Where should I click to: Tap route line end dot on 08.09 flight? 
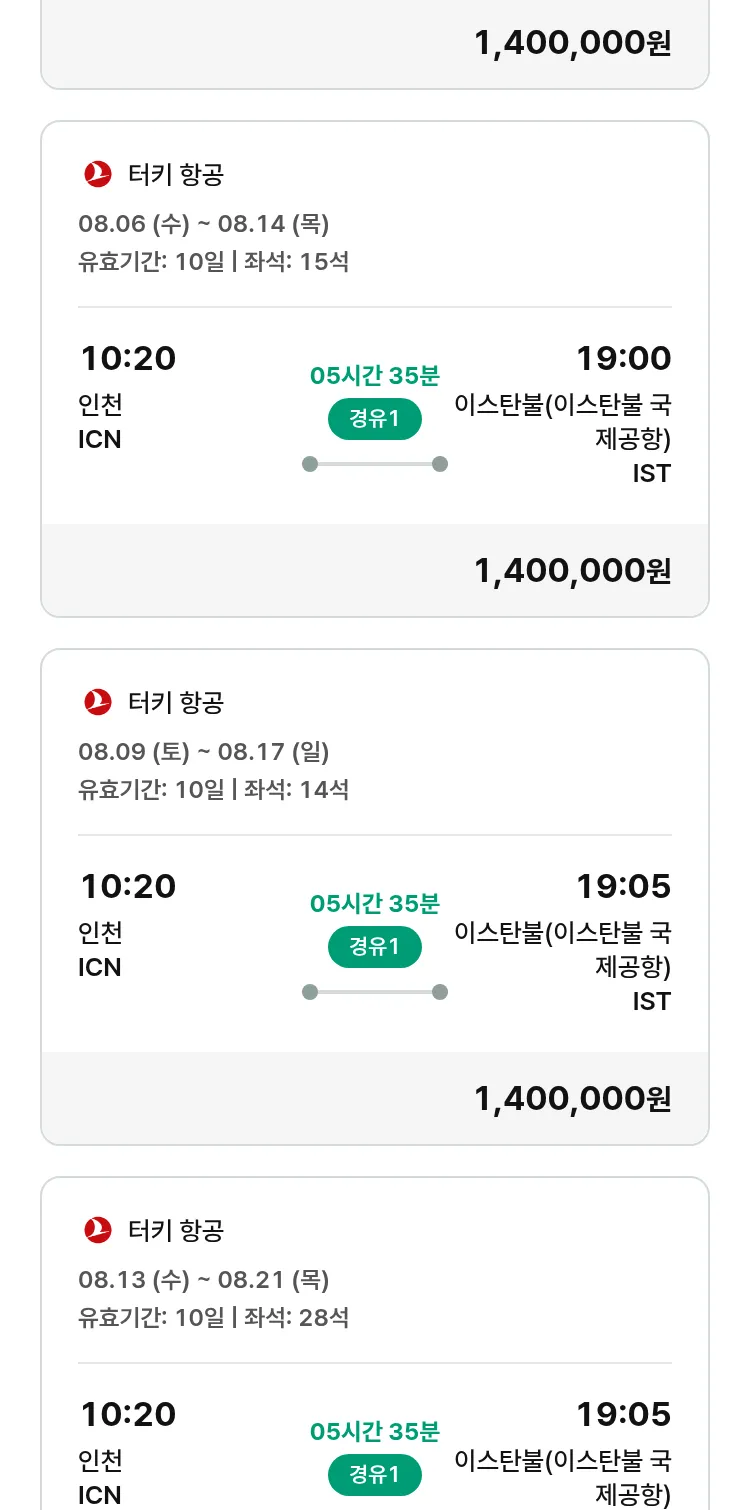pos(440,992)
